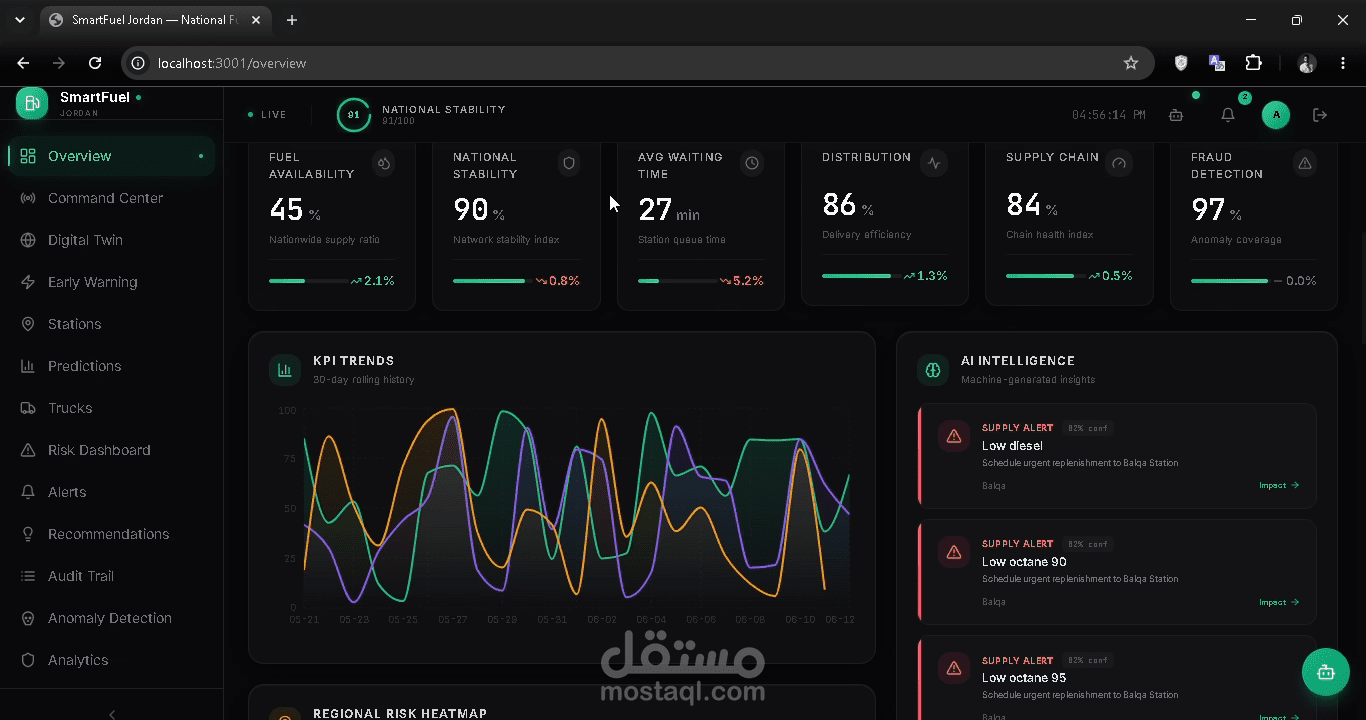
Task: Click the LIVE status indicator
Action: [267, 115]
